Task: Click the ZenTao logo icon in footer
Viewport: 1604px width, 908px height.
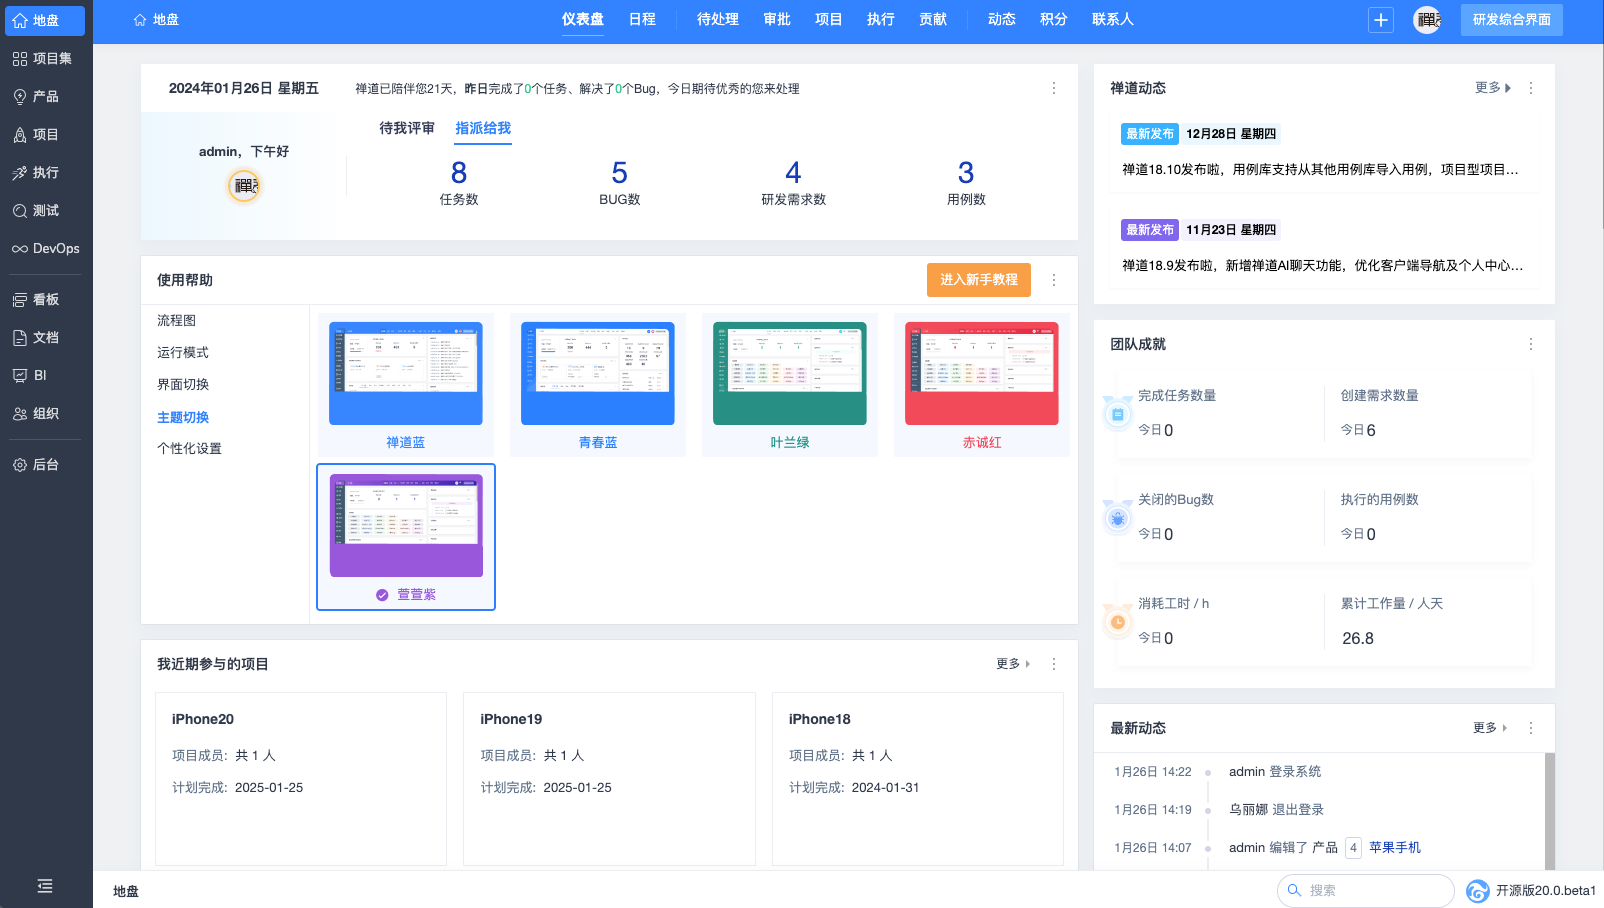Action: tap(1477, 890)
